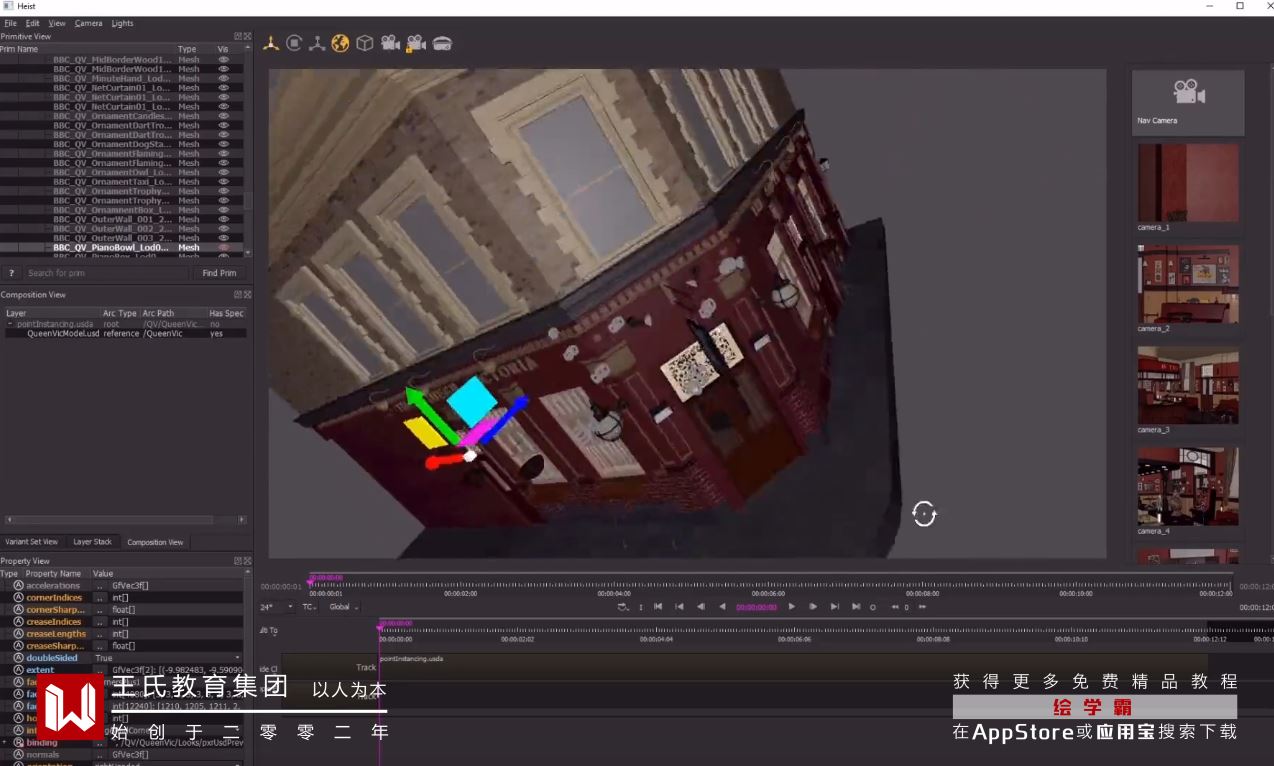Collapse the pointInstancing.usda layer row

tap(10, 324)
